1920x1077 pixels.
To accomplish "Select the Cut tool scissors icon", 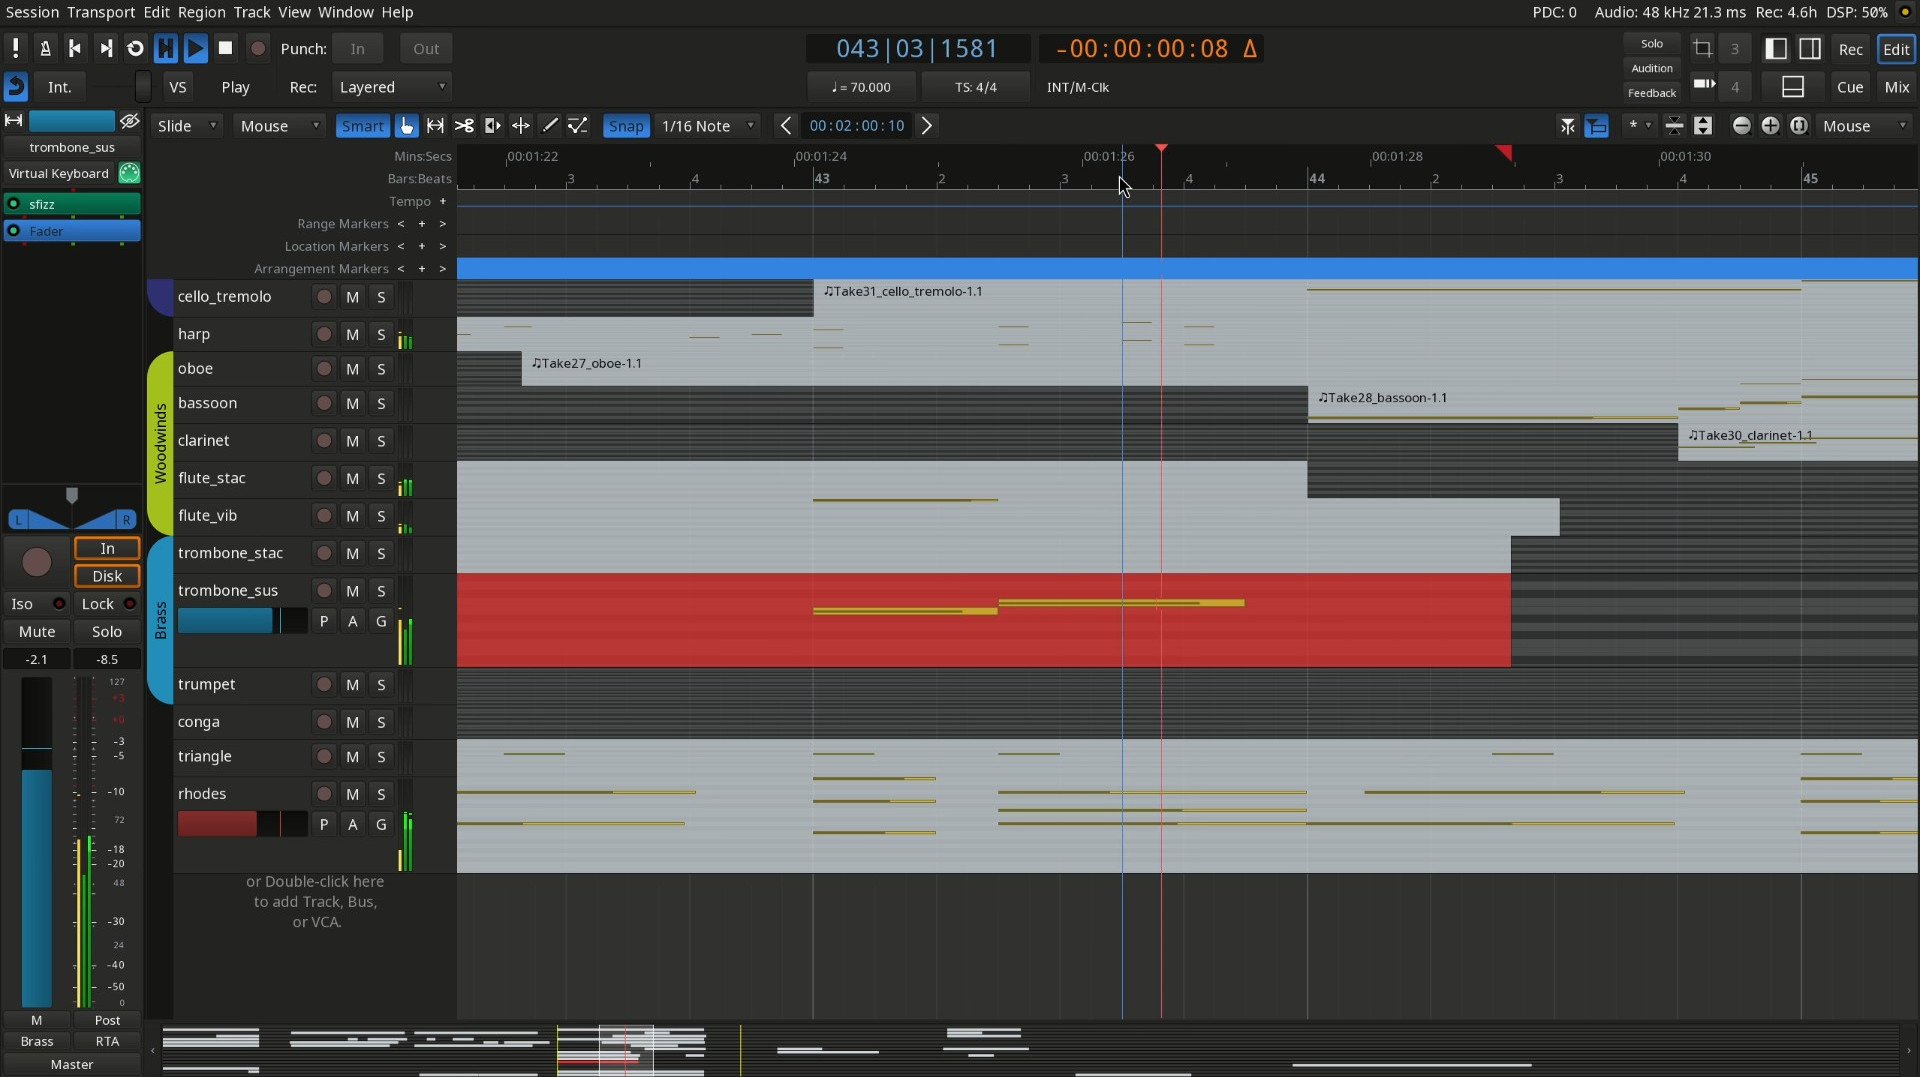I will [464, 126].
